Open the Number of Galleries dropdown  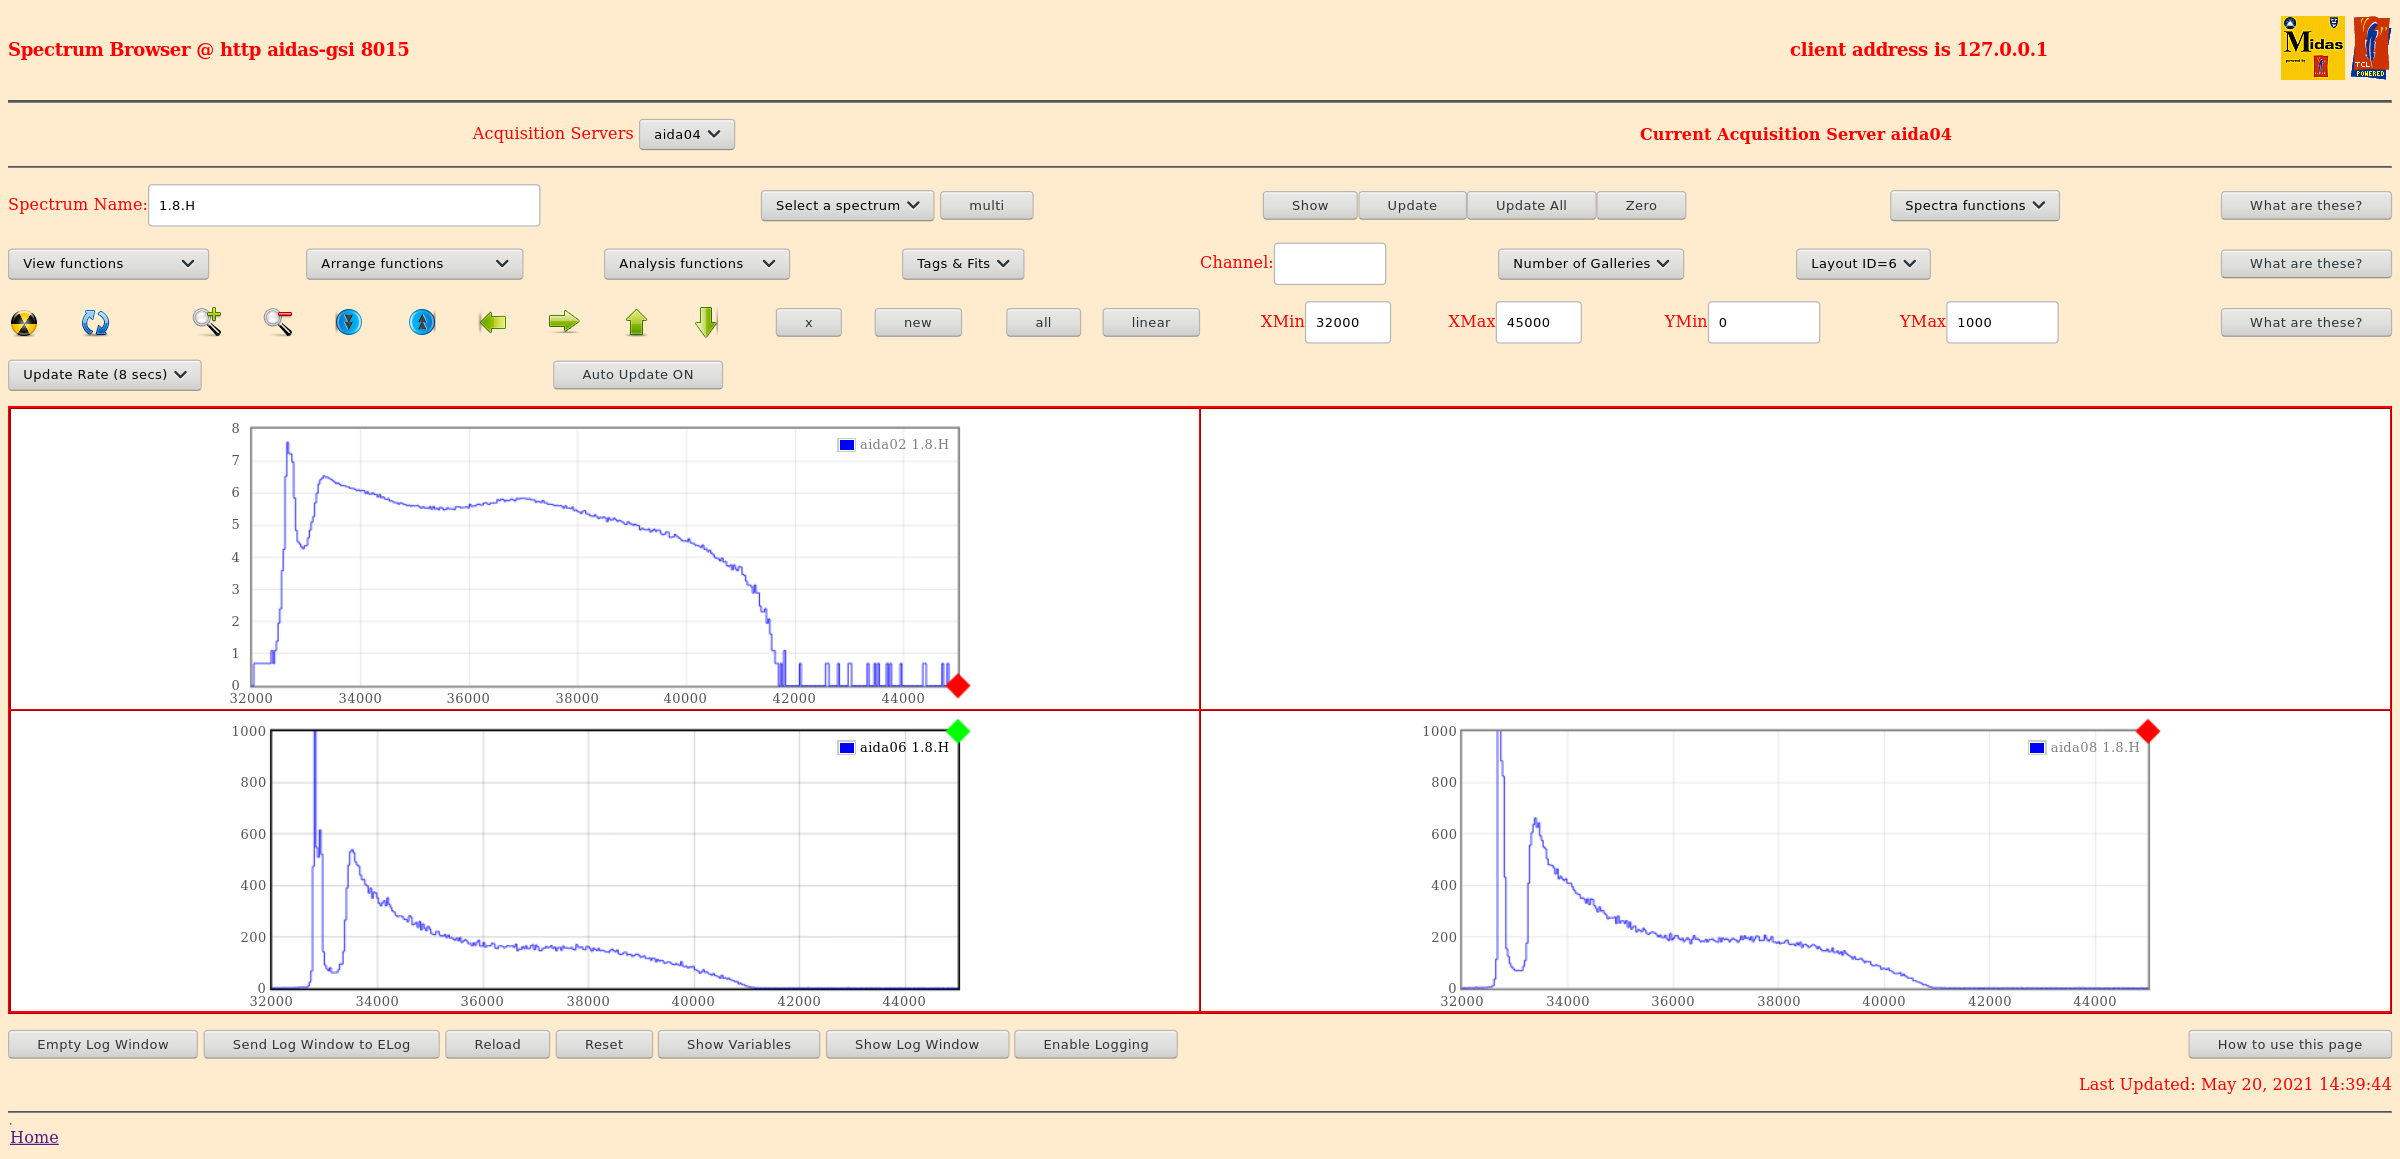click(x=1590, y=264)
